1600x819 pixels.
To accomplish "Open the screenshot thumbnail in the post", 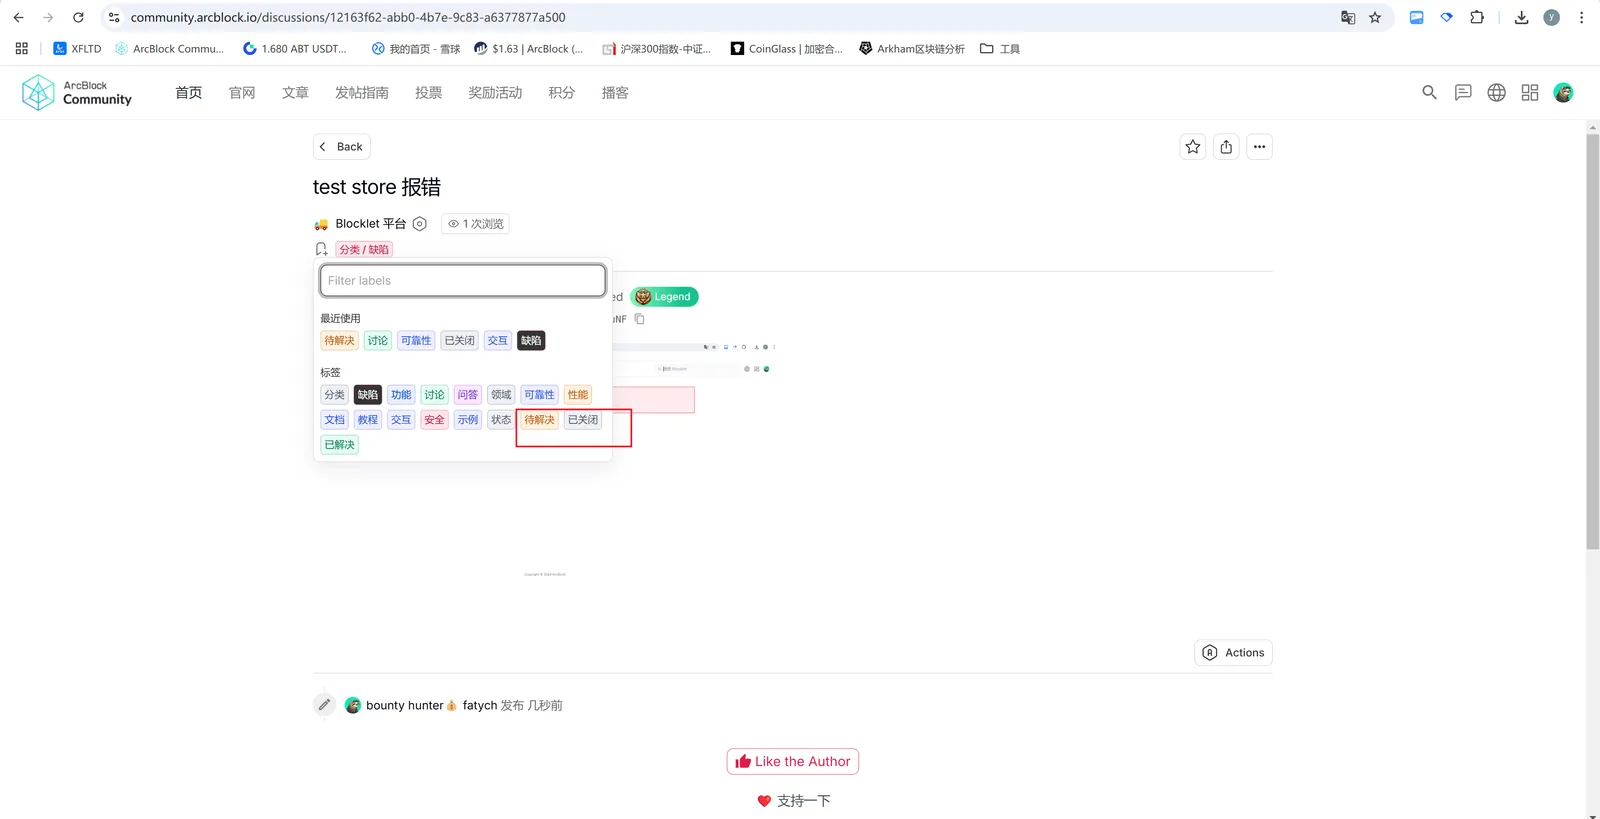I will coord(694,460).
